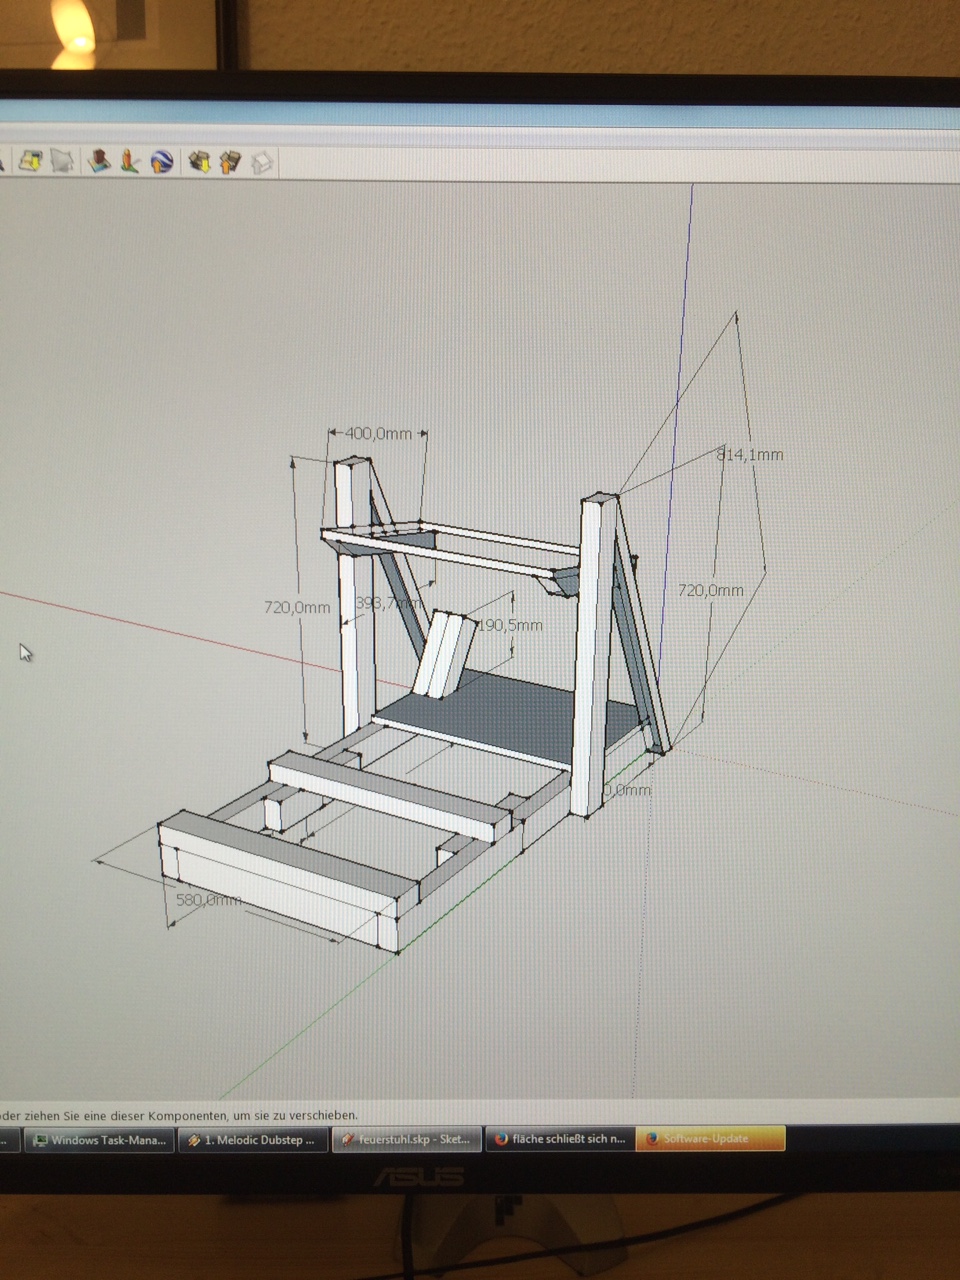Image resolution: width=960 pixels, height=1280 pixels.
Task: Open the Photo Textures tool
Action: pos(130,160)
